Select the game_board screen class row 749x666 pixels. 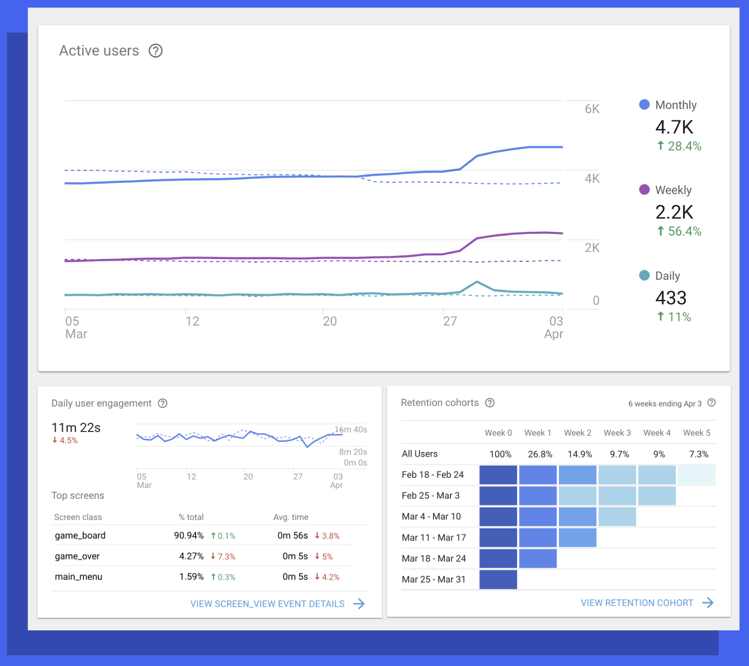pyautogui.click(x=202, y=536)
